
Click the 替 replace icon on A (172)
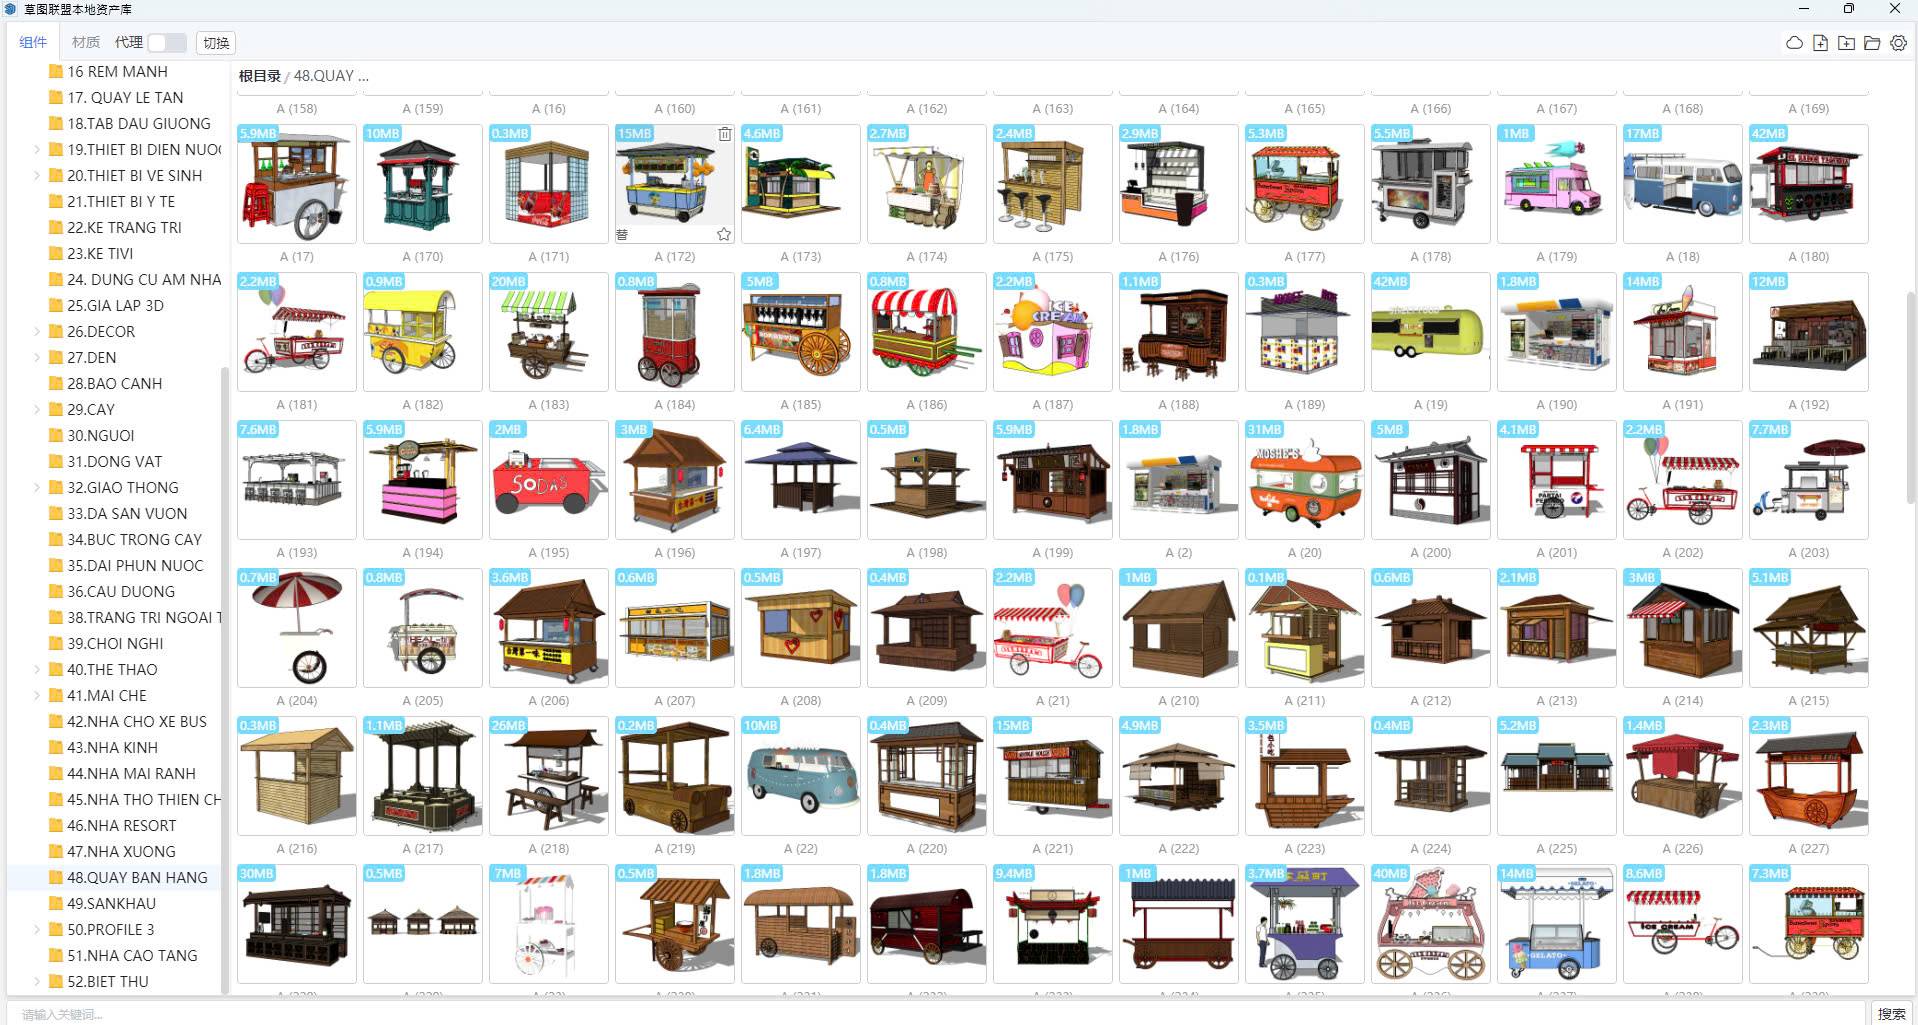[x=622, y=234]
